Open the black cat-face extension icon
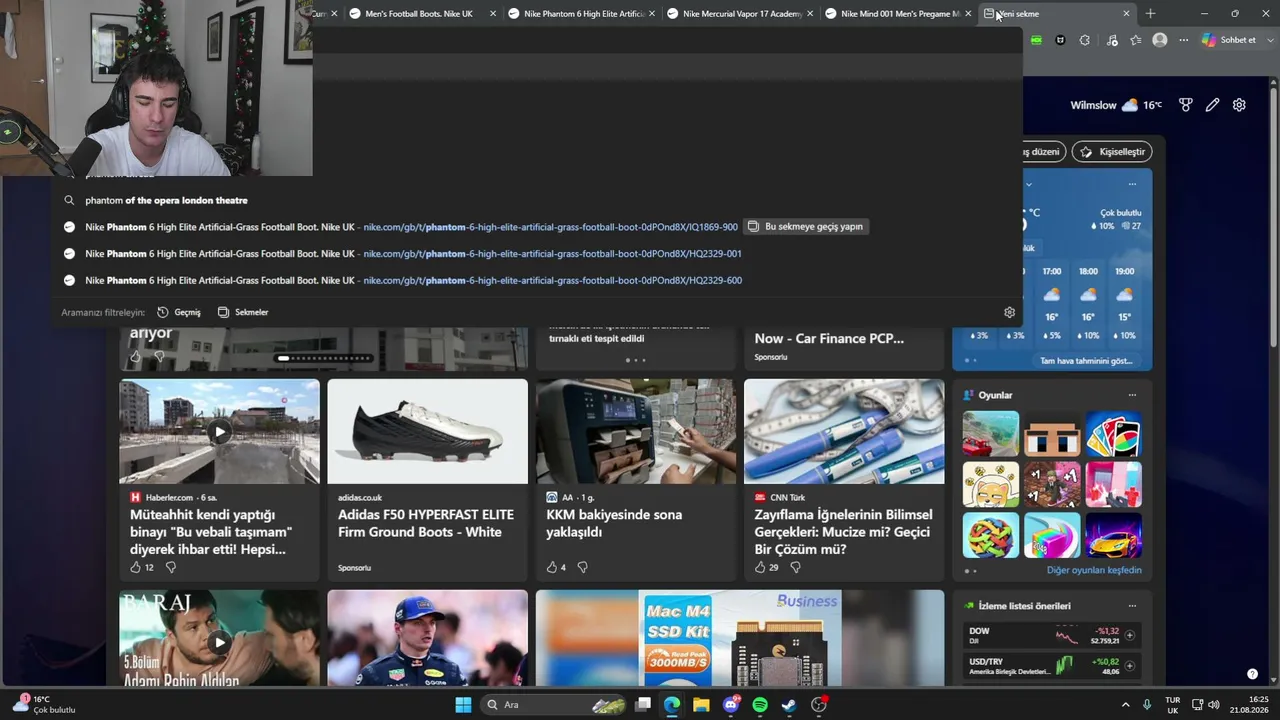 click(1060, 40)
